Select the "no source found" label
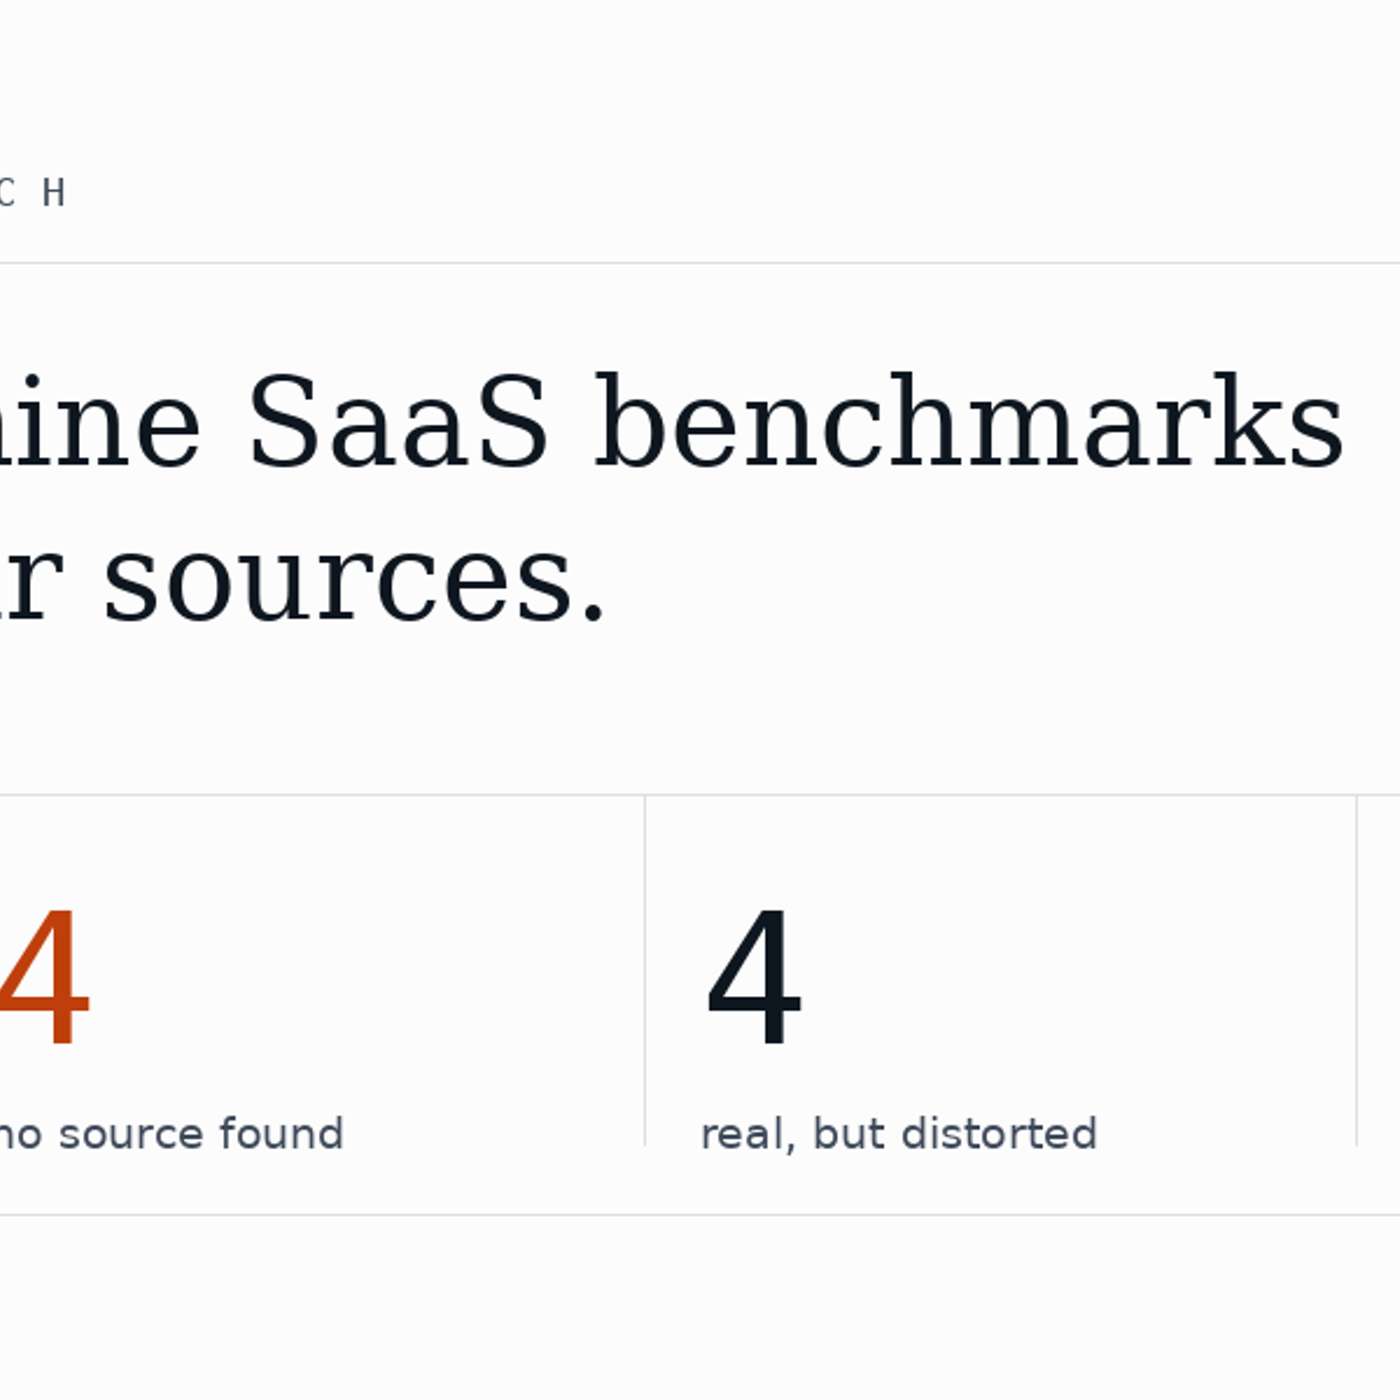 [x=171, y=1134]
